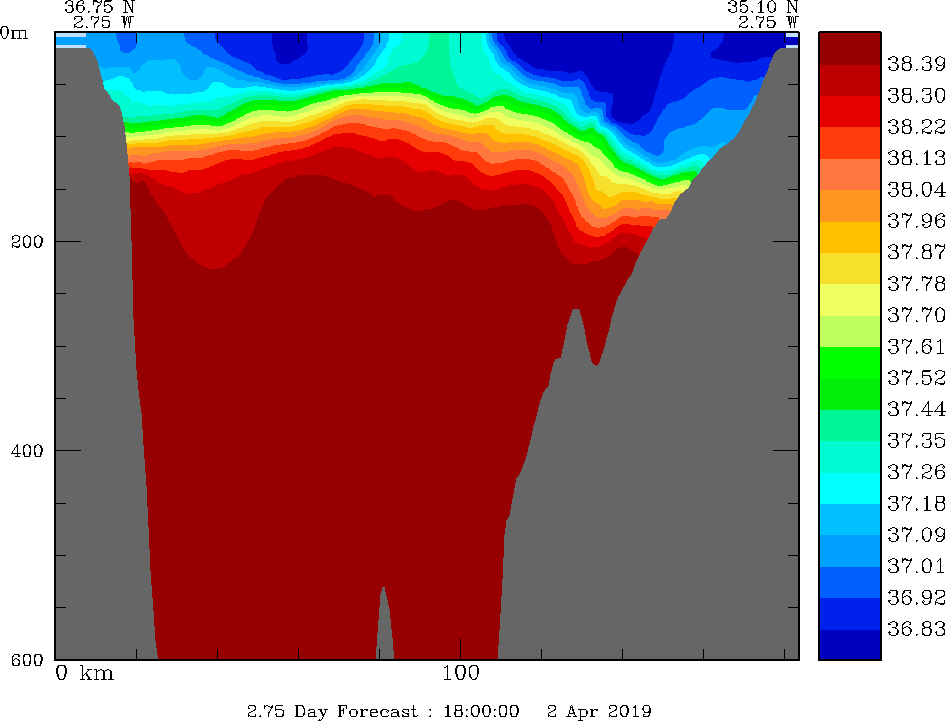The width and height of the screenshot is (946, 721).
Task: Click the 37.70 scale value
Action: (x=916, y=315)
